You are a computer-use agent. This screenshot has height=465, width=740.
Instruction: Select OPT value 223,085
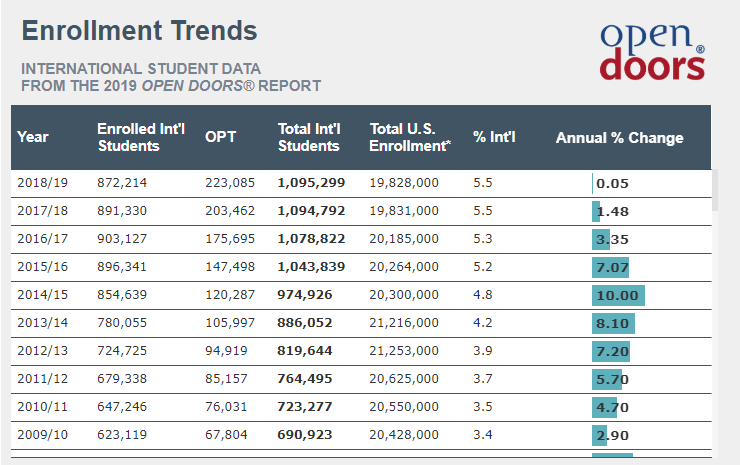coord(230,183)
